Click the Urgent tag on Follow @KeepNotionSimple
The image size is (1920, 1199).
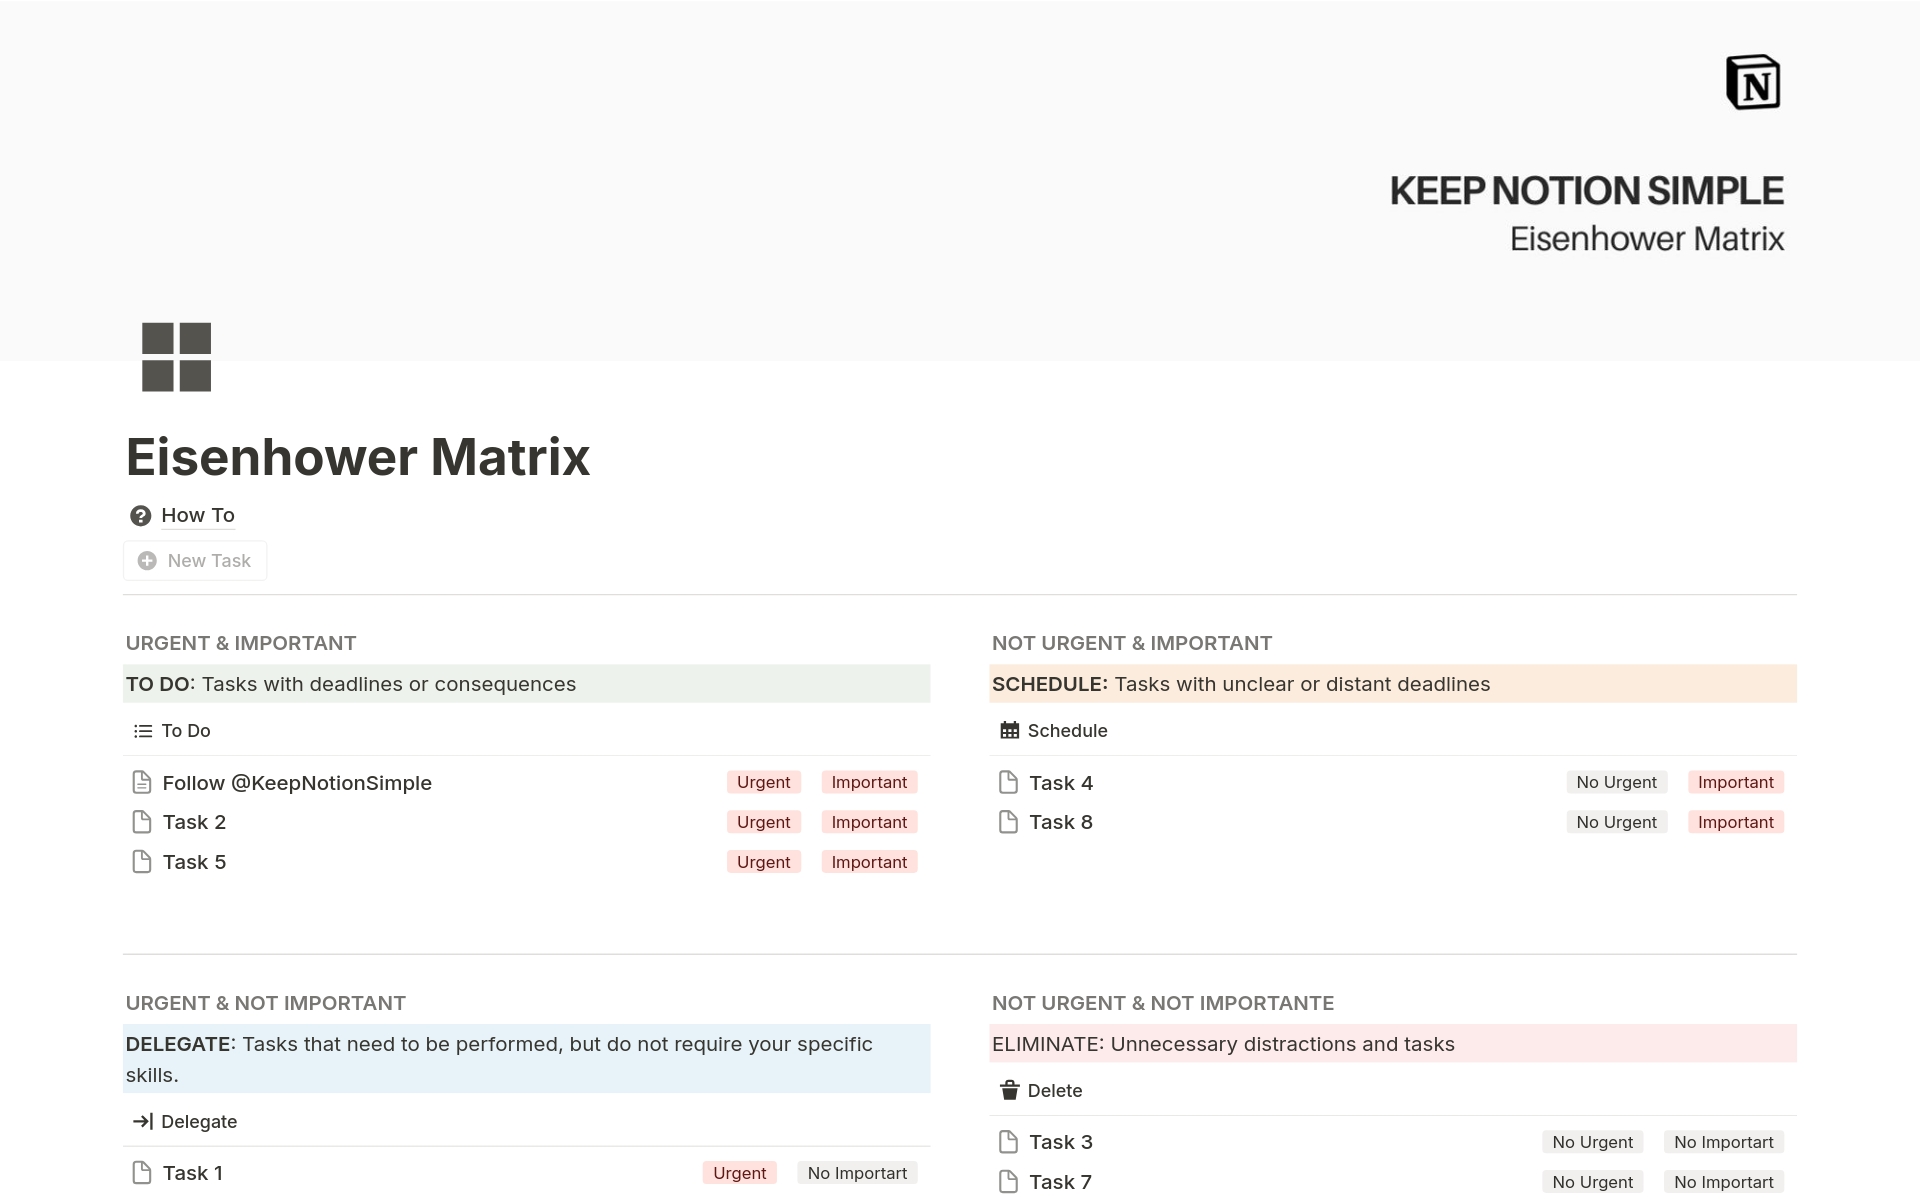(764, 782)
